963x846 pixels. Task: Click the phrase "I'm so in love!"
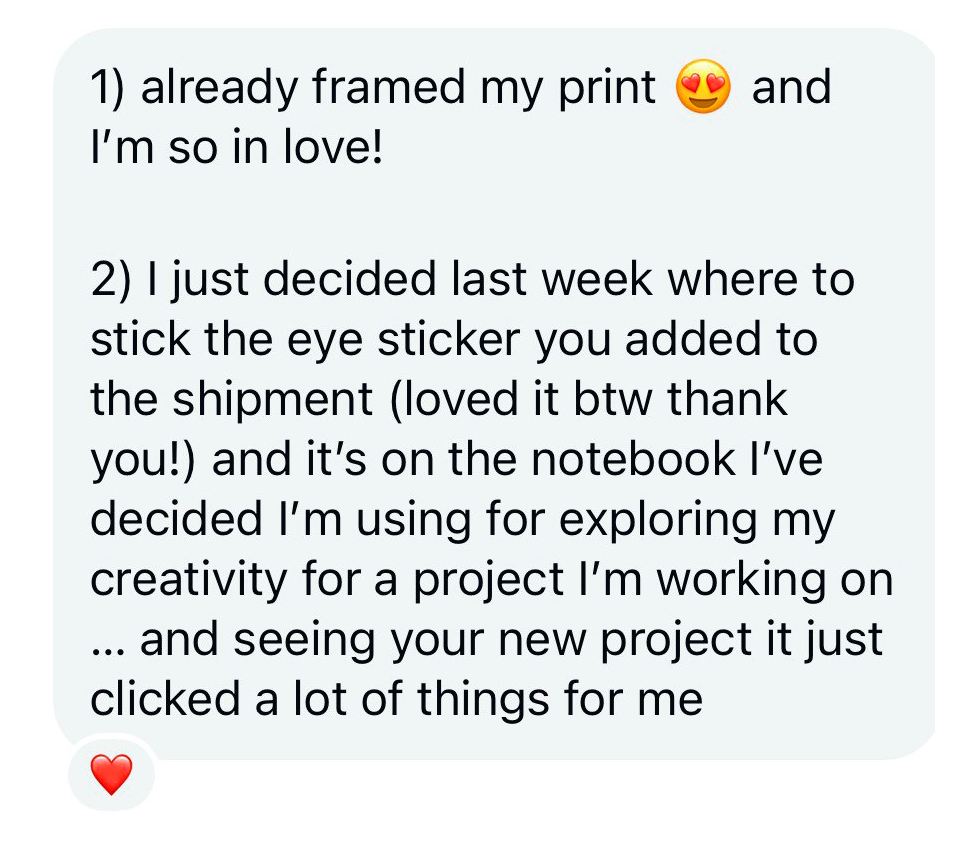click(236, 147)
